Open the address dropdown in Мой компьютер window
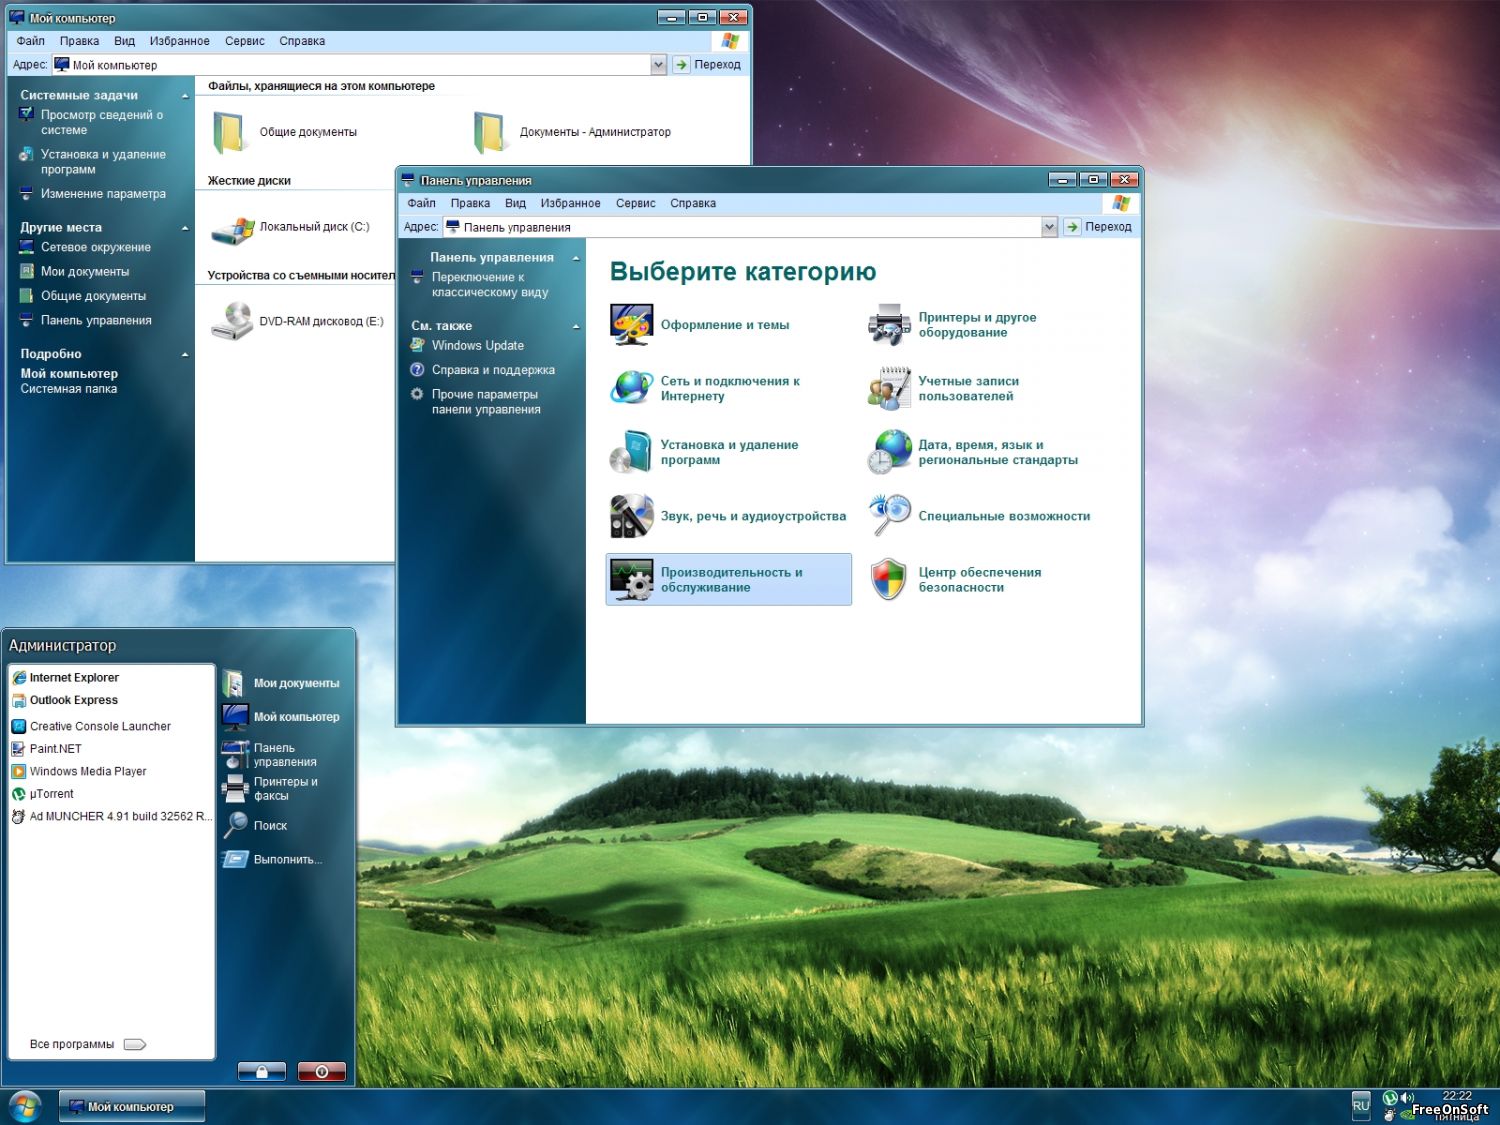Image resolution: width=1500 pixels, height=1125 pixels. (x=658, y=65)
